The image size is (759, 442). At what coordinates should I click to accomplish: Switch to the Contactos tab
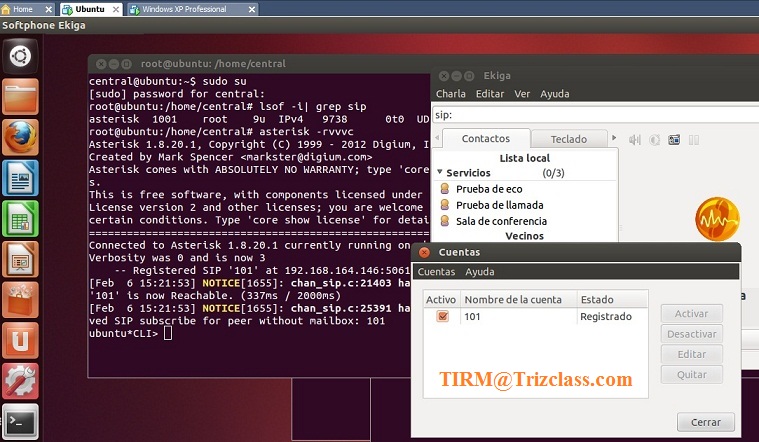[486, 138]
